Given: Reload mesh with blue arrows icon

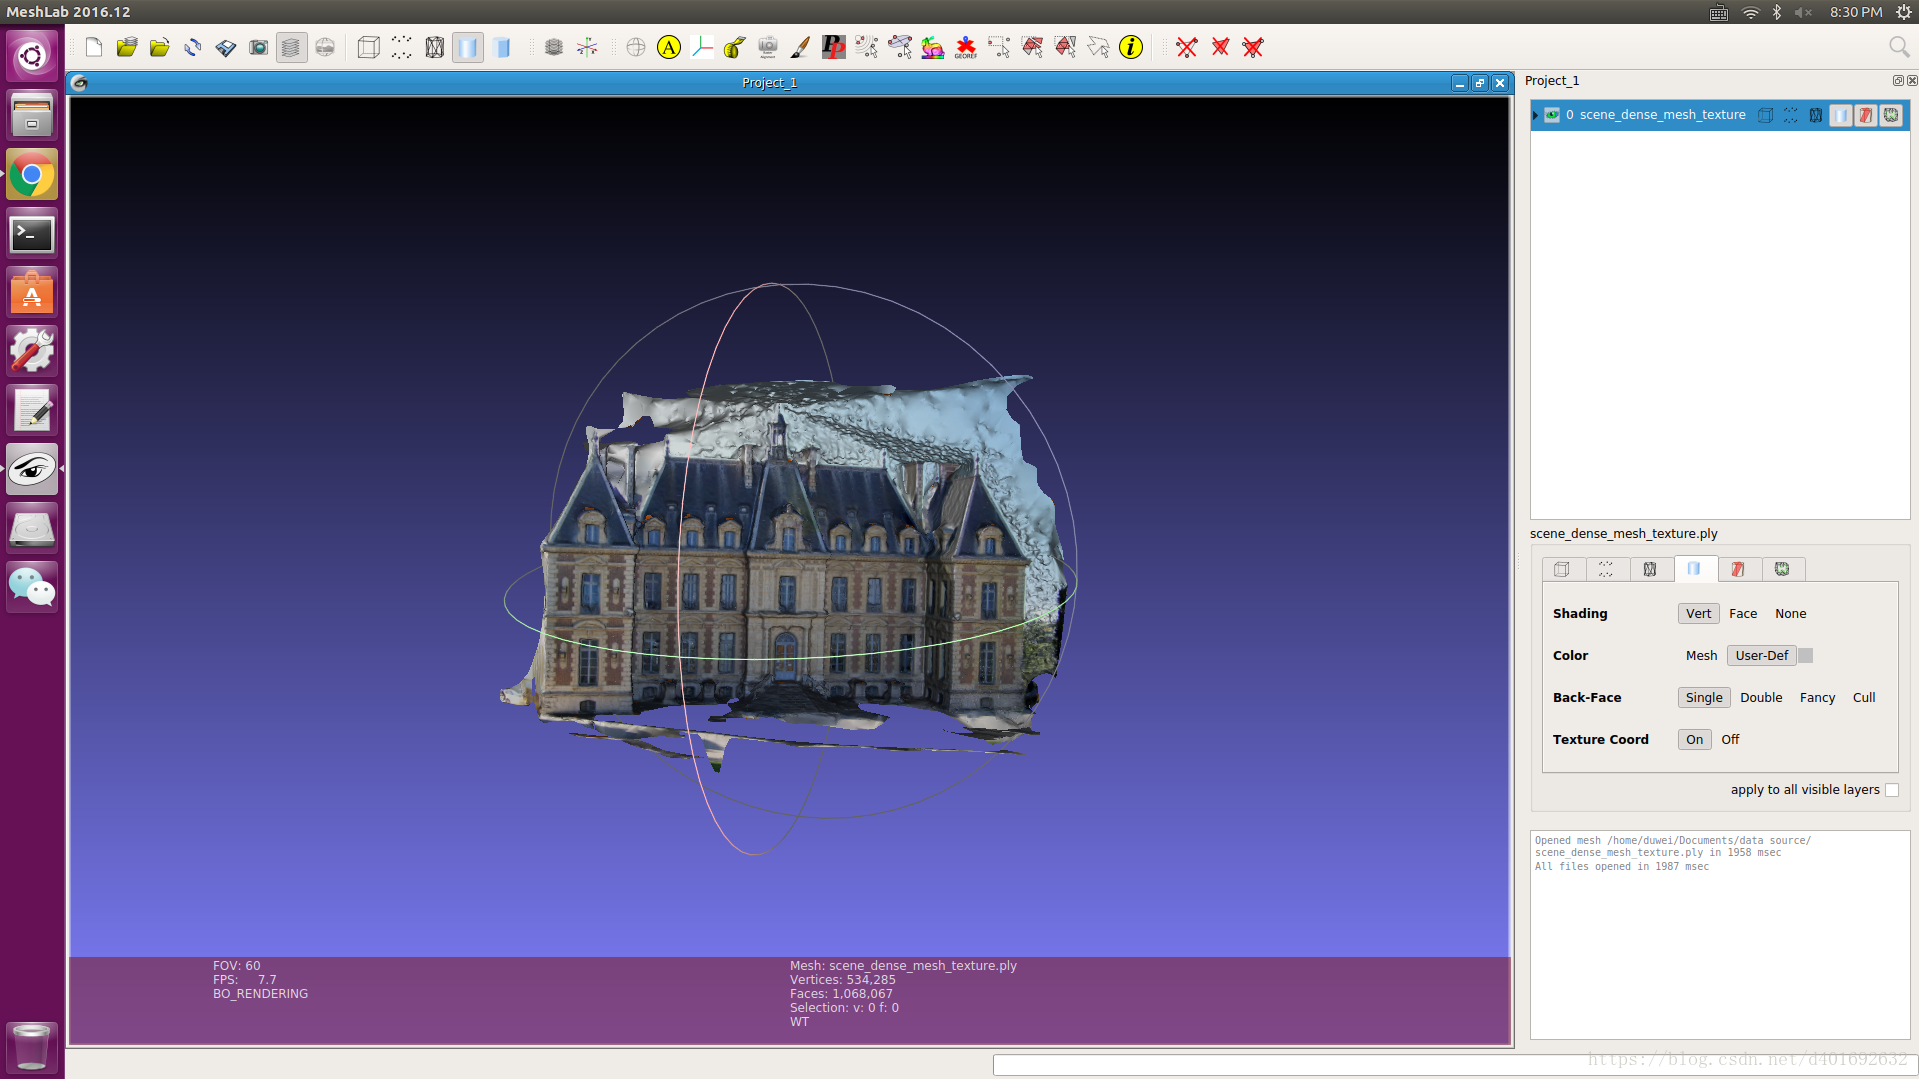Looking at the screenshot, I should point(193,47).
